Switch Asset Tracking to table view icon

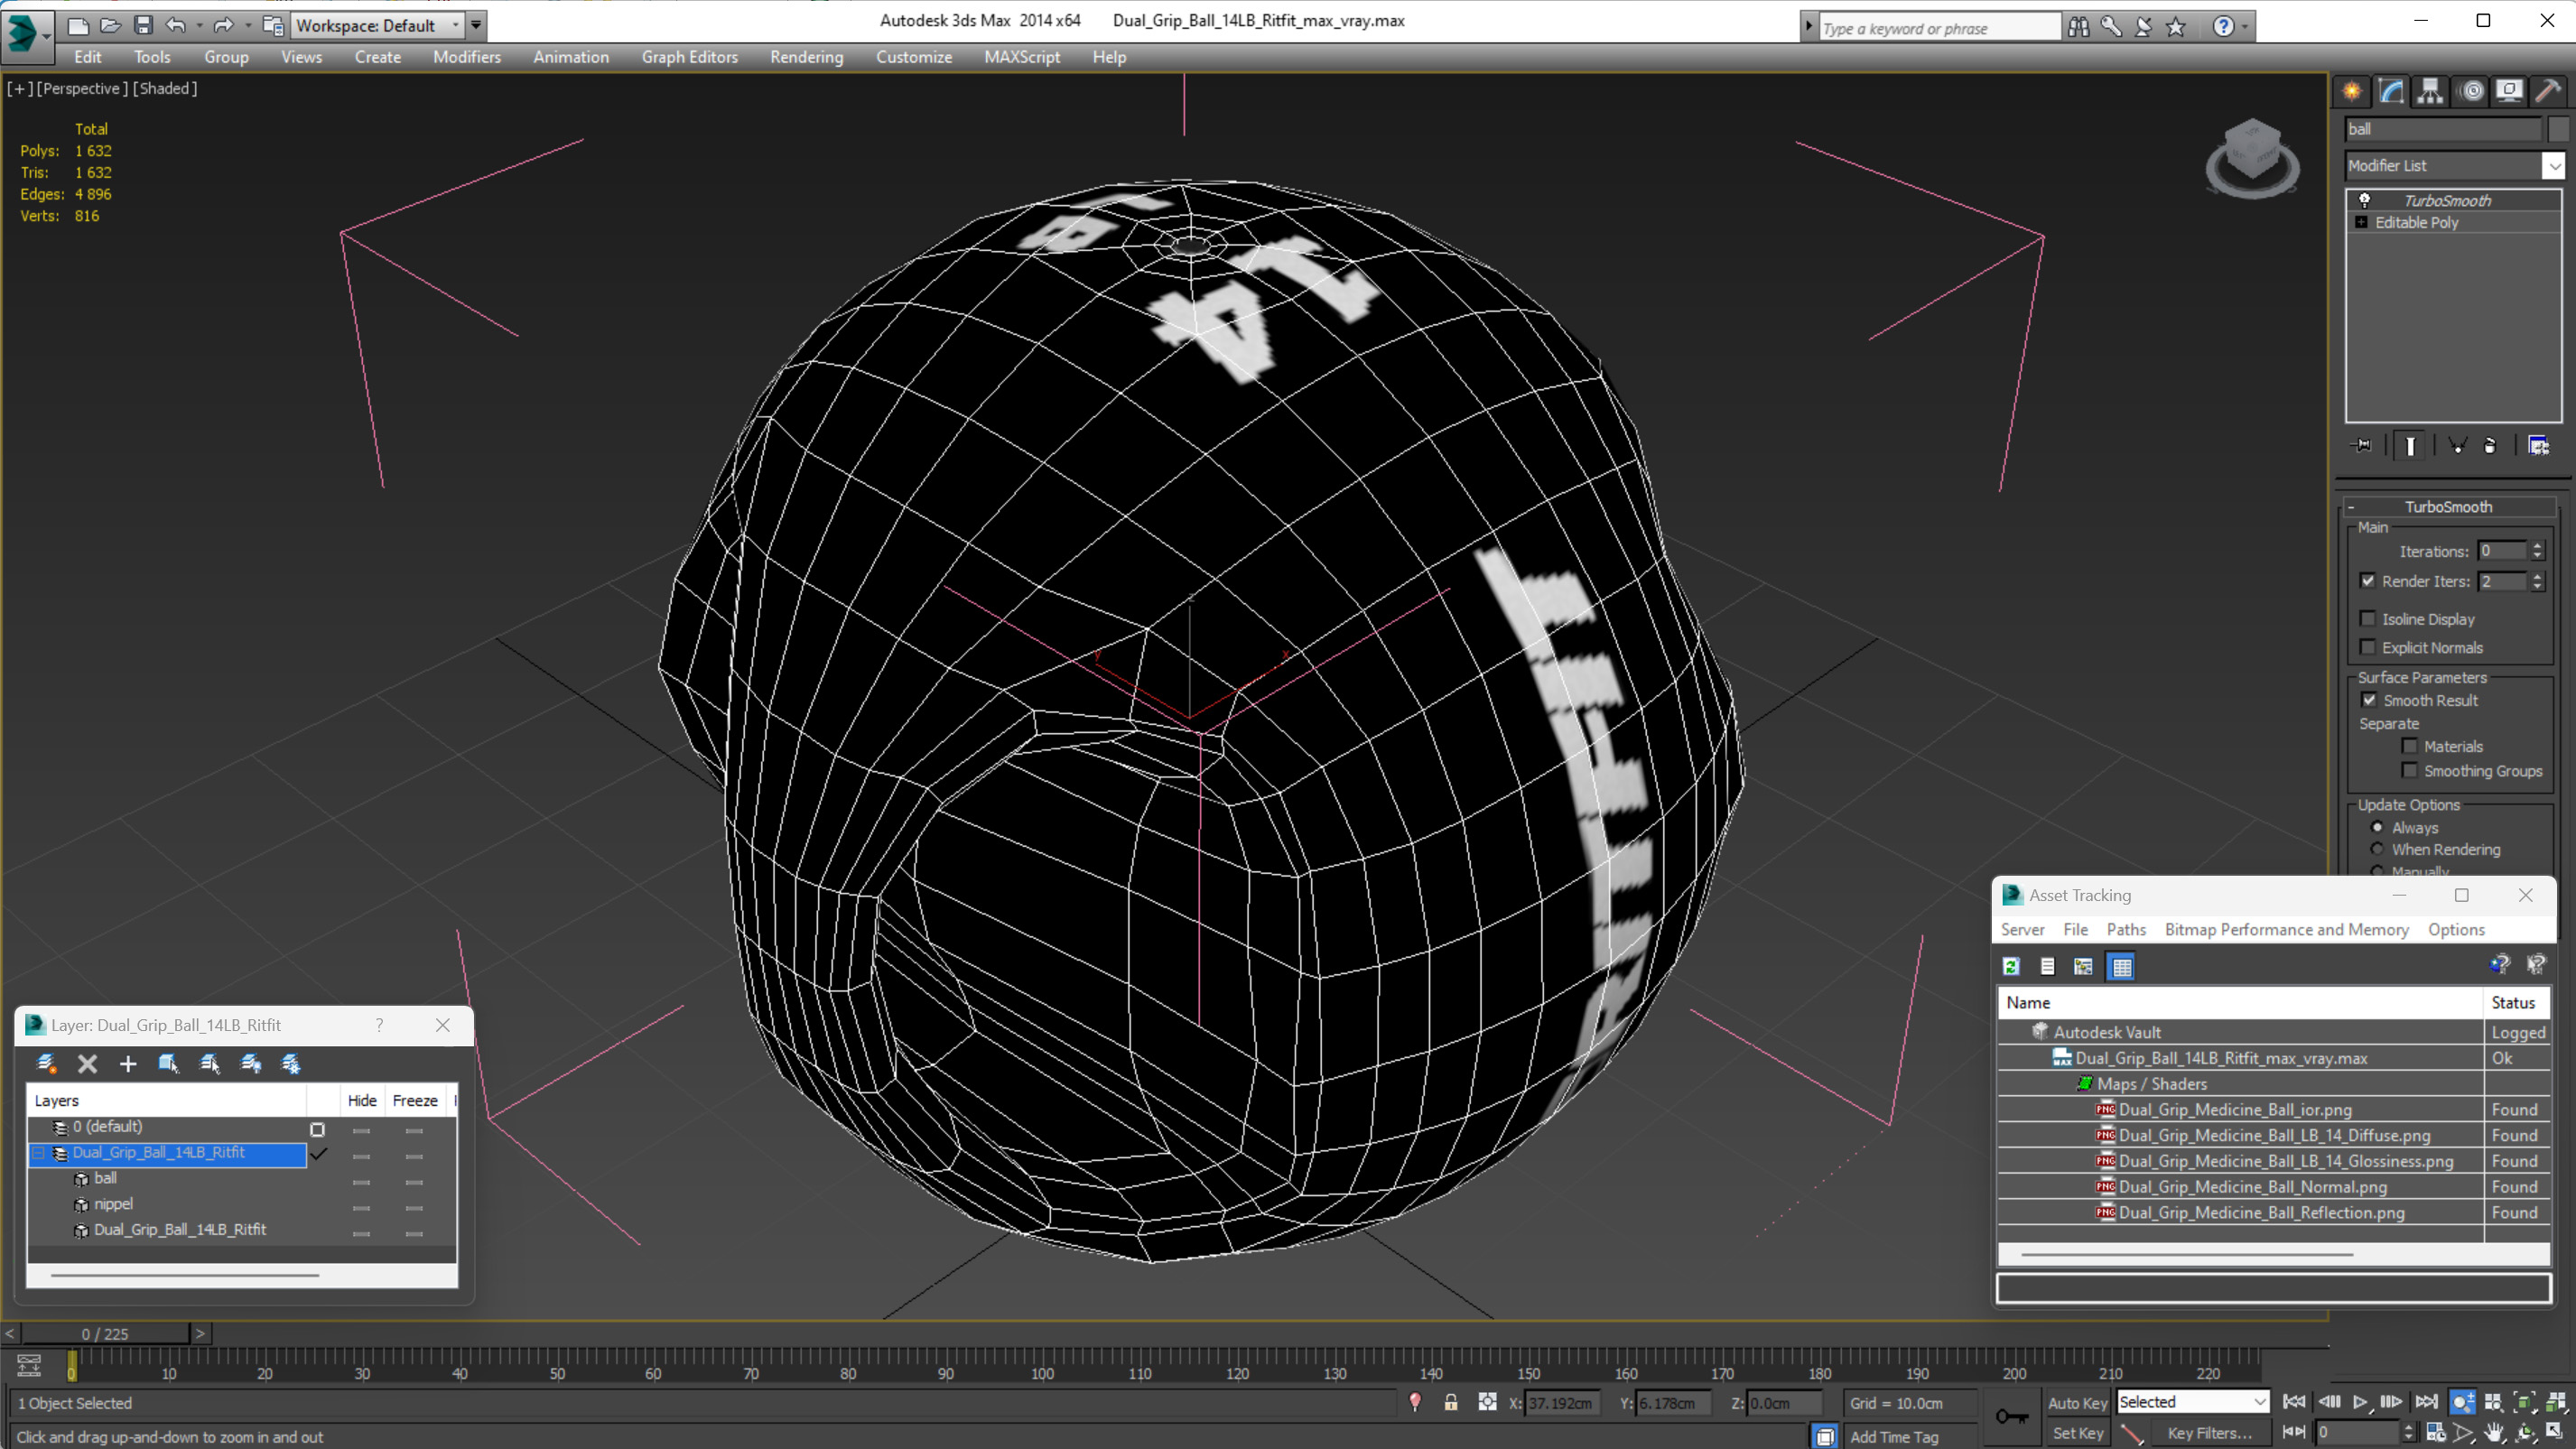click(2121, 966)
